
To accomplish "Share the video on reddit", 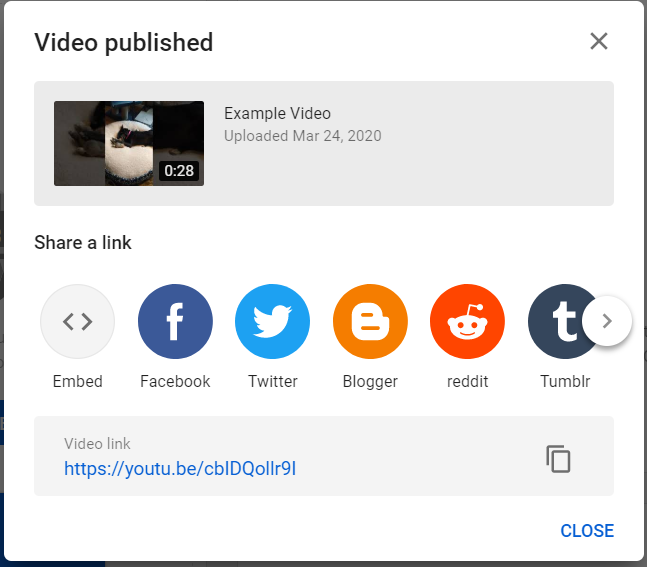I will coord(468,321).
